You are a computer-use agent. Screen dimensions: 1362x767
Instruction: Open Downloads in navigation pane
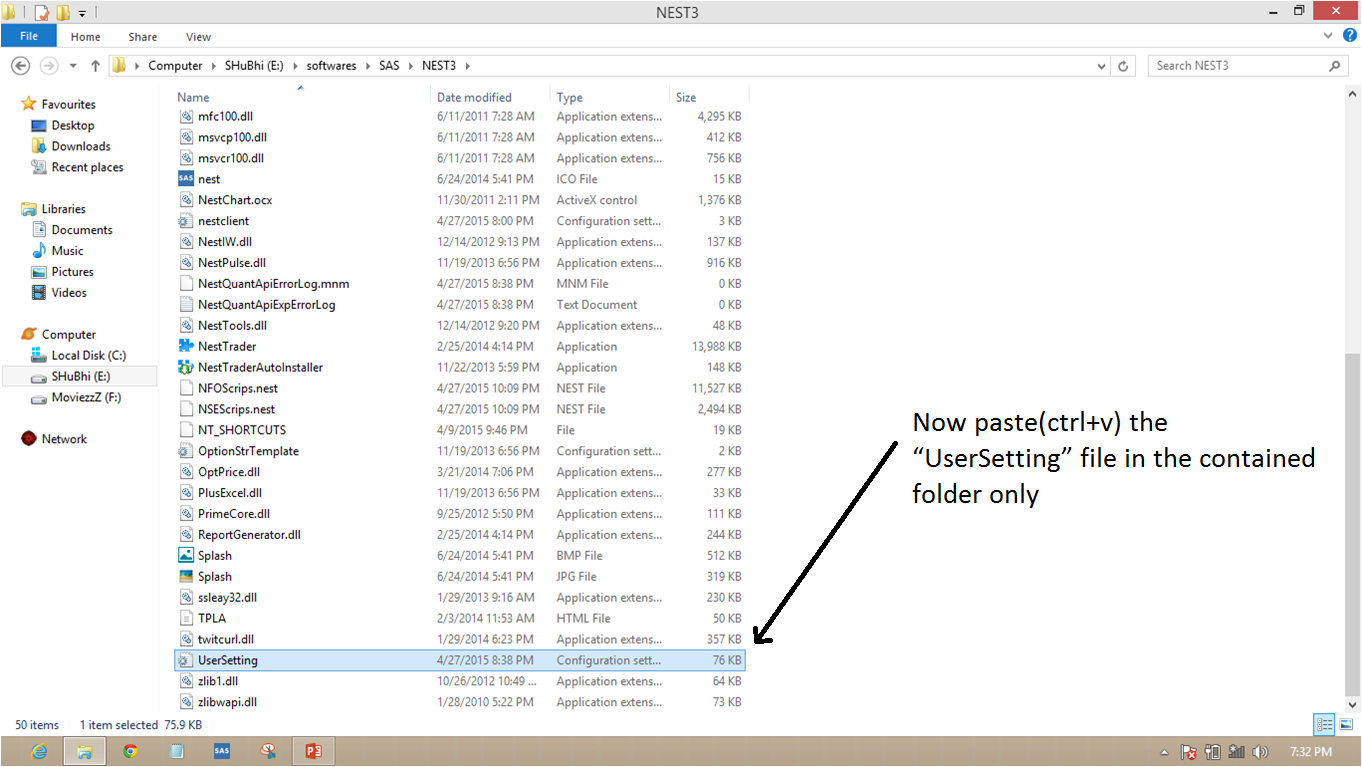pos(80,146)
